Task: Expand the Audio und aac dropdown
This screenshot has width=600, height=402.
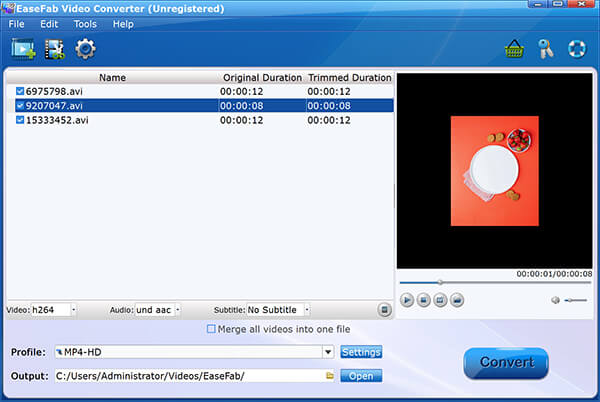Action: (x=178, y=309)
